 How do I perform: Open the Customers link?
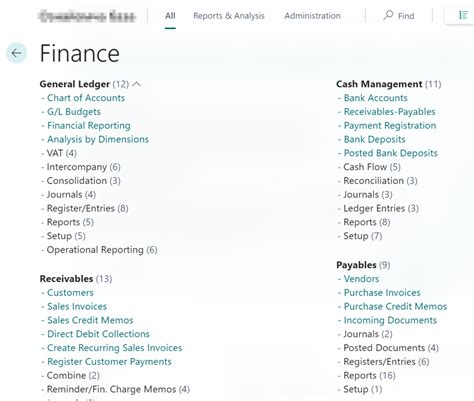coord(70,293)
